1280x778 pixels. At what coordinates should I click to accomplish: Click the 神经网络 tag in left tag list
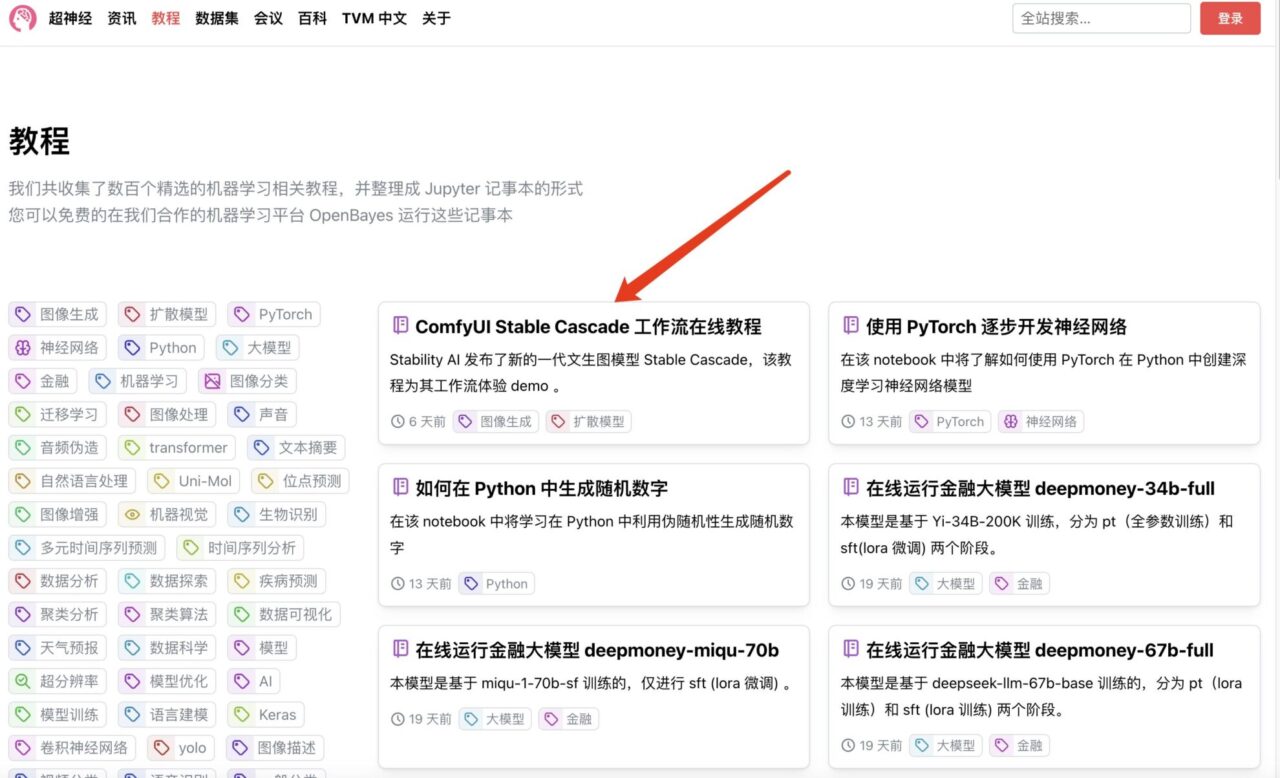[58, 348]
